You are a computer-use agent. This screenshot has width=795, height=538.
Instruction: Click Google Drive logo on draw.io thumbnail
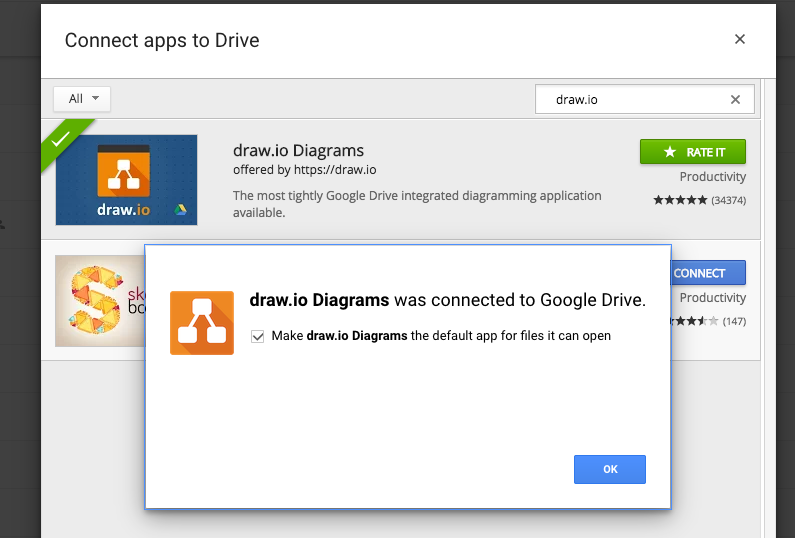point(181,210)
